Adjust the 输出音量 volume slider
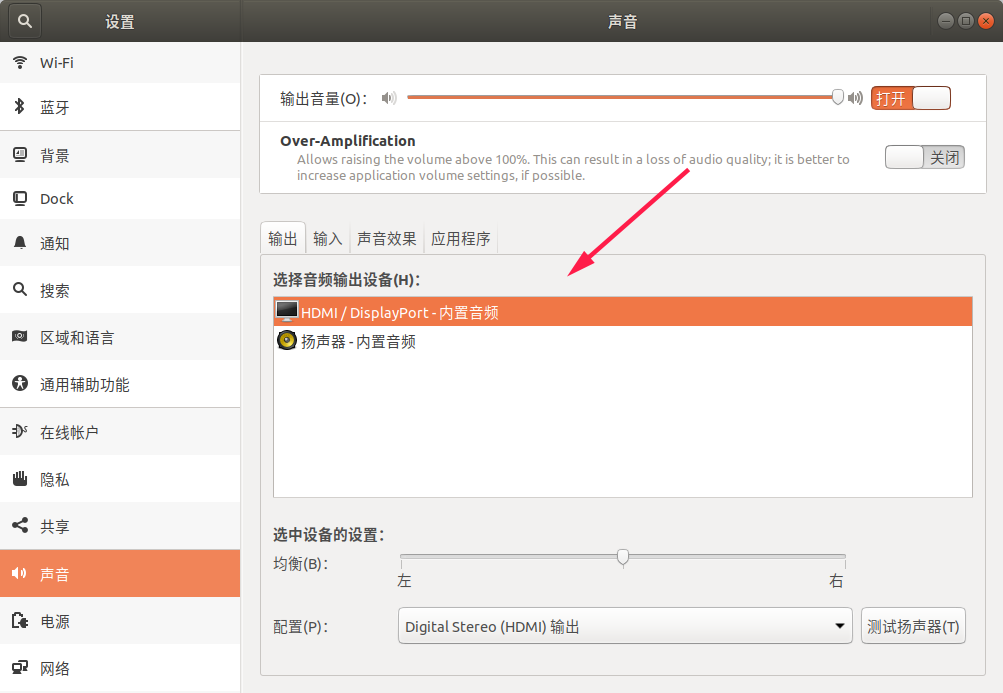The image size is (1003, 693). (x=626, y=97)
